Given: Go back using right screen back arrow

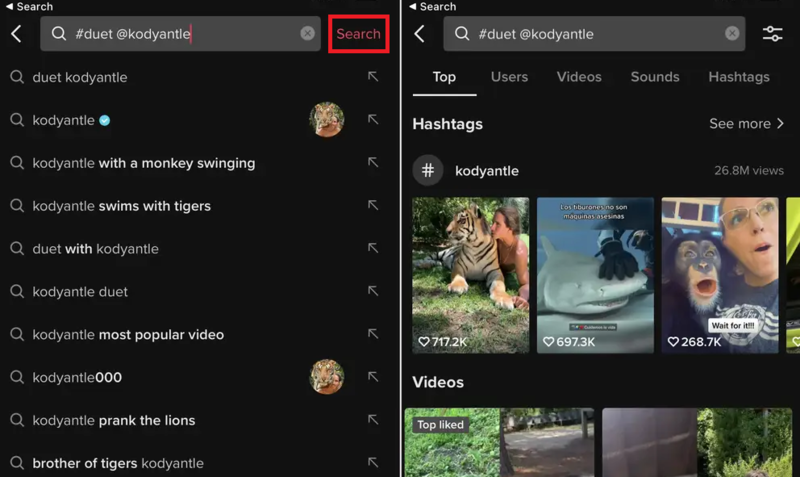Looking at the screenshot, I should 419,34.
